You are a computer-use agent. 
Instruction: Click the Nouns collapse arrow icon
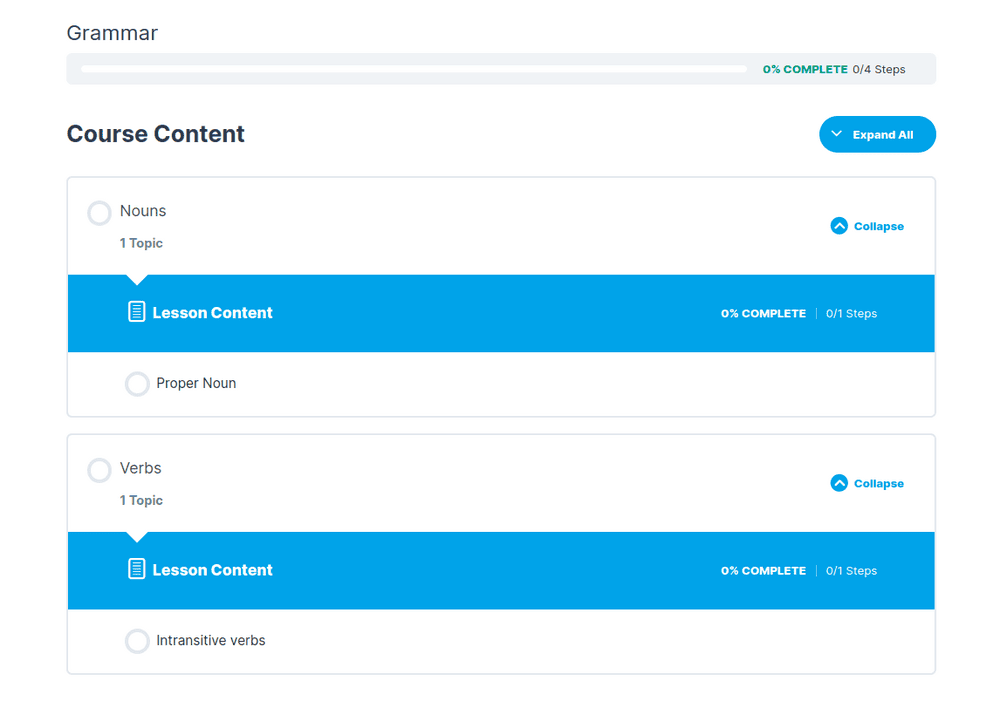(839, 226)
